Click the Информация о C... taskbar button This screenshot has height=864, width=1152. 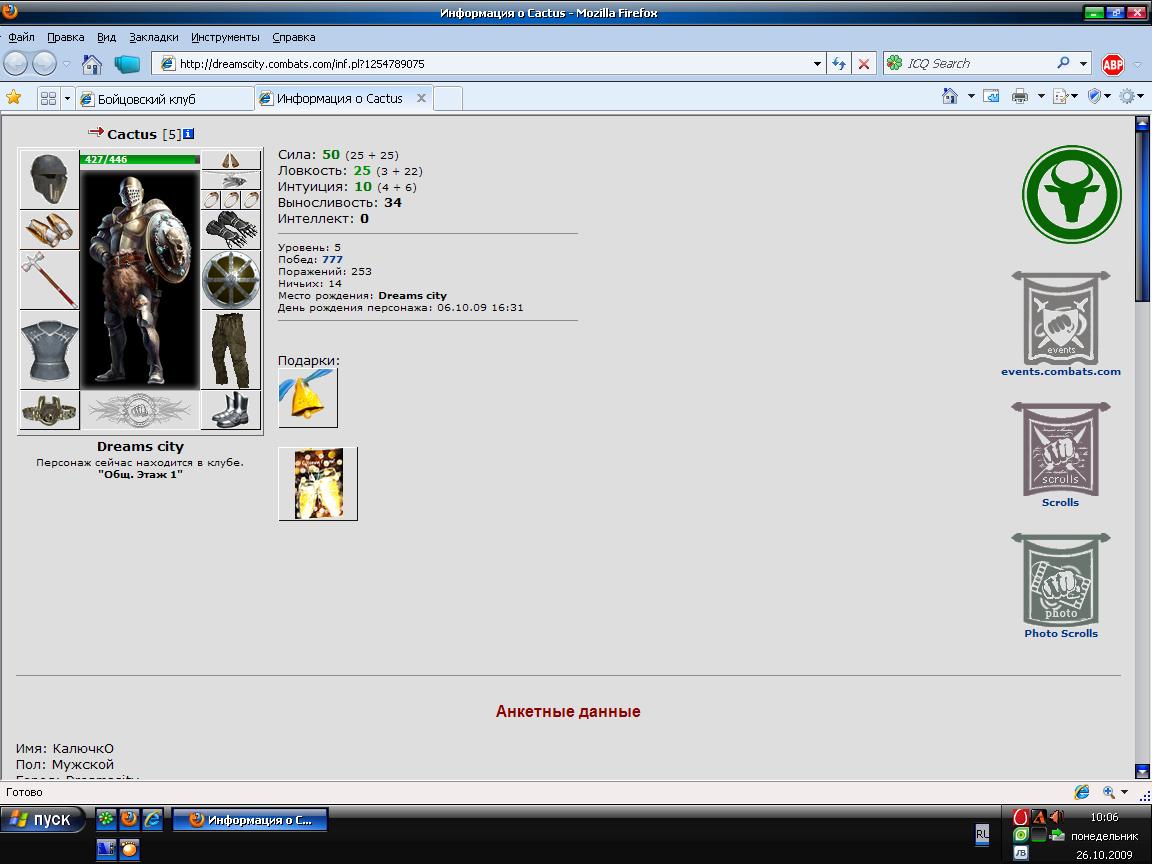[250, 820]
